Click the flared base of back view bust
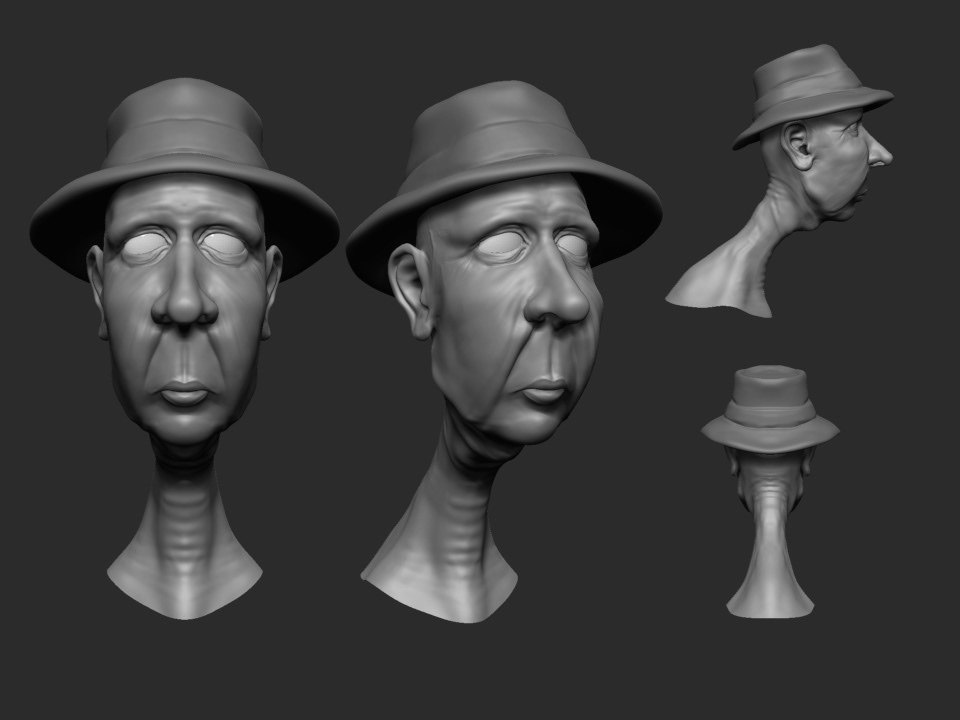 click(x=770, y=598)
